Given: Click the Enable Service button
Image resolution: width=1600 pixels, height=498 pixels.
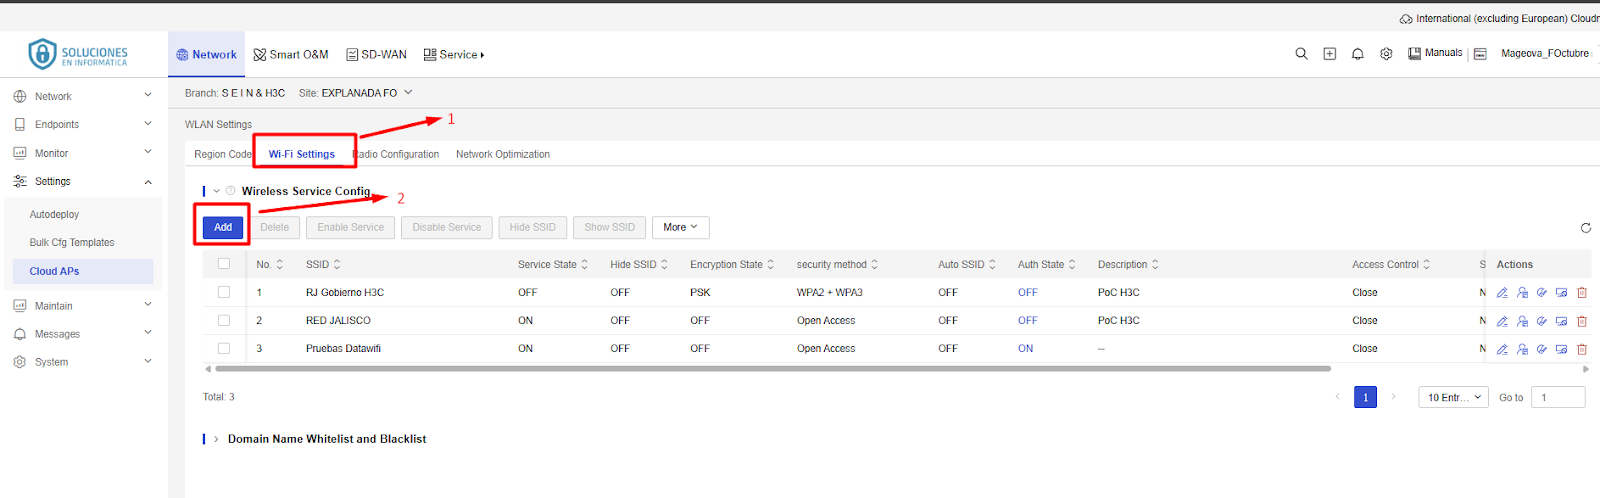Looking at the screenshot, I should pos(351,228).
